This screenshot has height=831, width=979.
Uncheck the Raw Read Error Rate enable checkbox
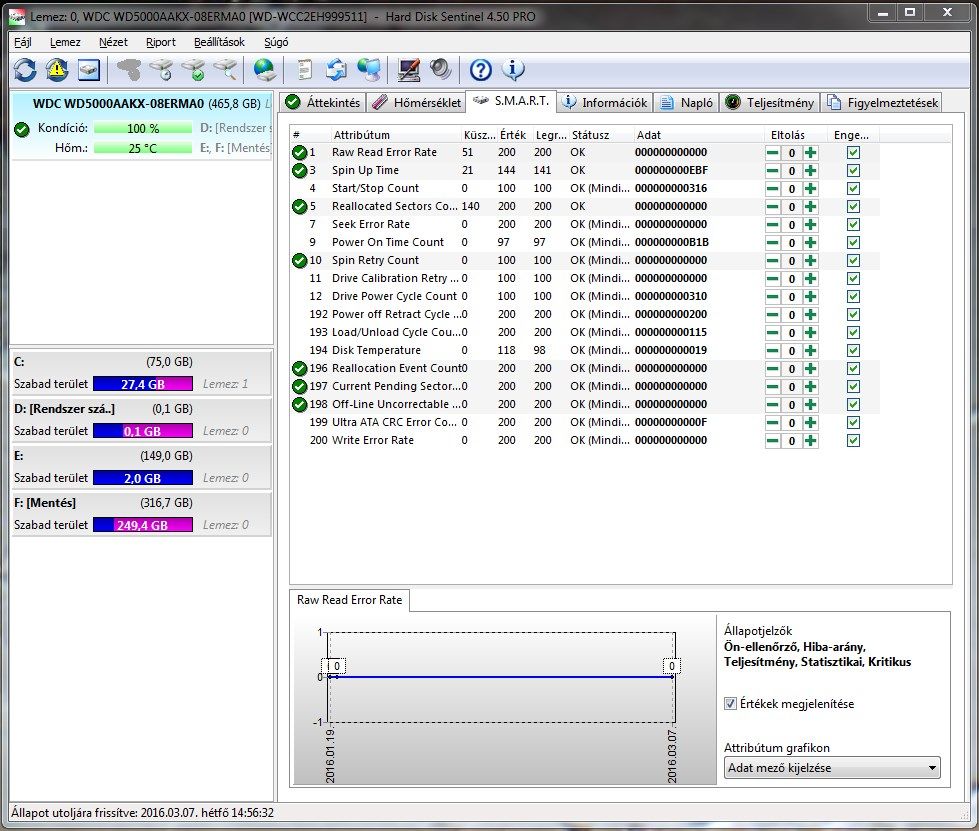pos(853,152)
